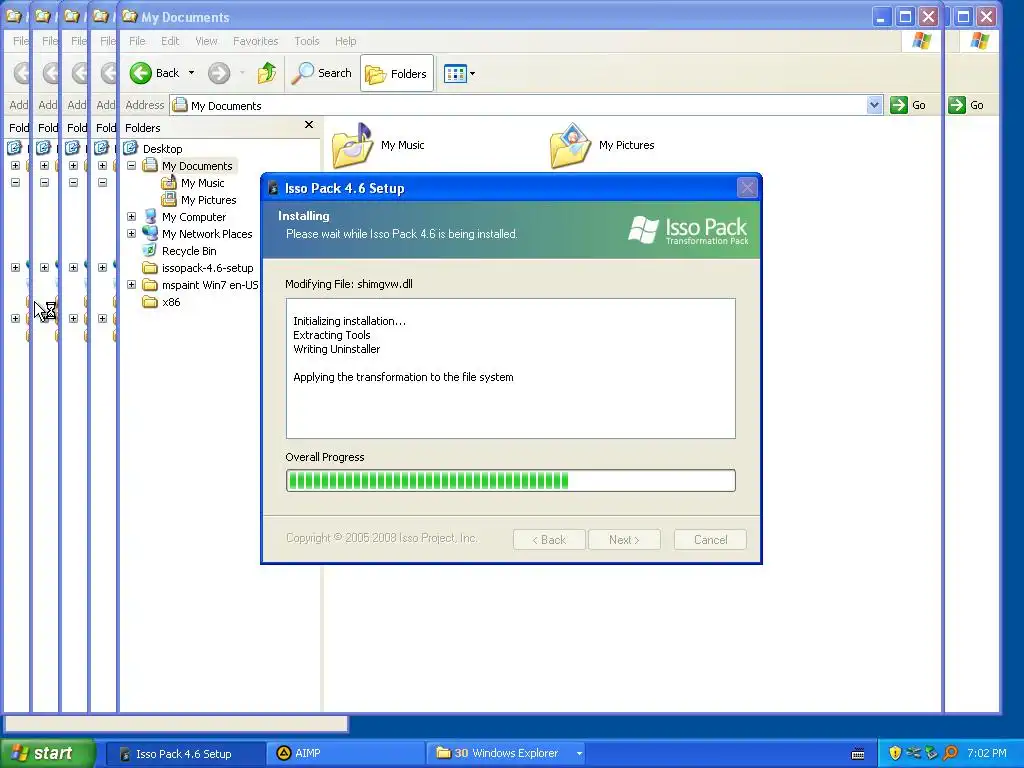Click the installer's Next > button

tap(624, 539)
